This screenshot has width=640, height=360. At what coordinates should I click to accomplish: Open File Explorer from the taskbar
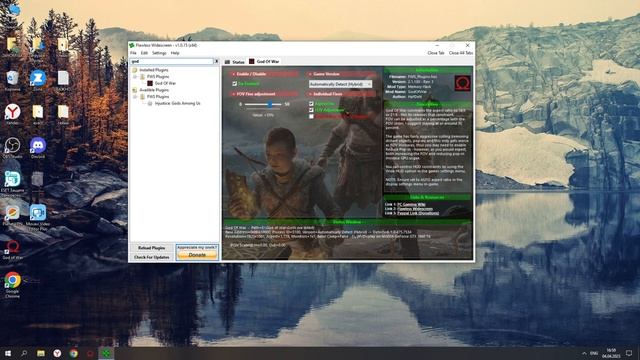40,353
